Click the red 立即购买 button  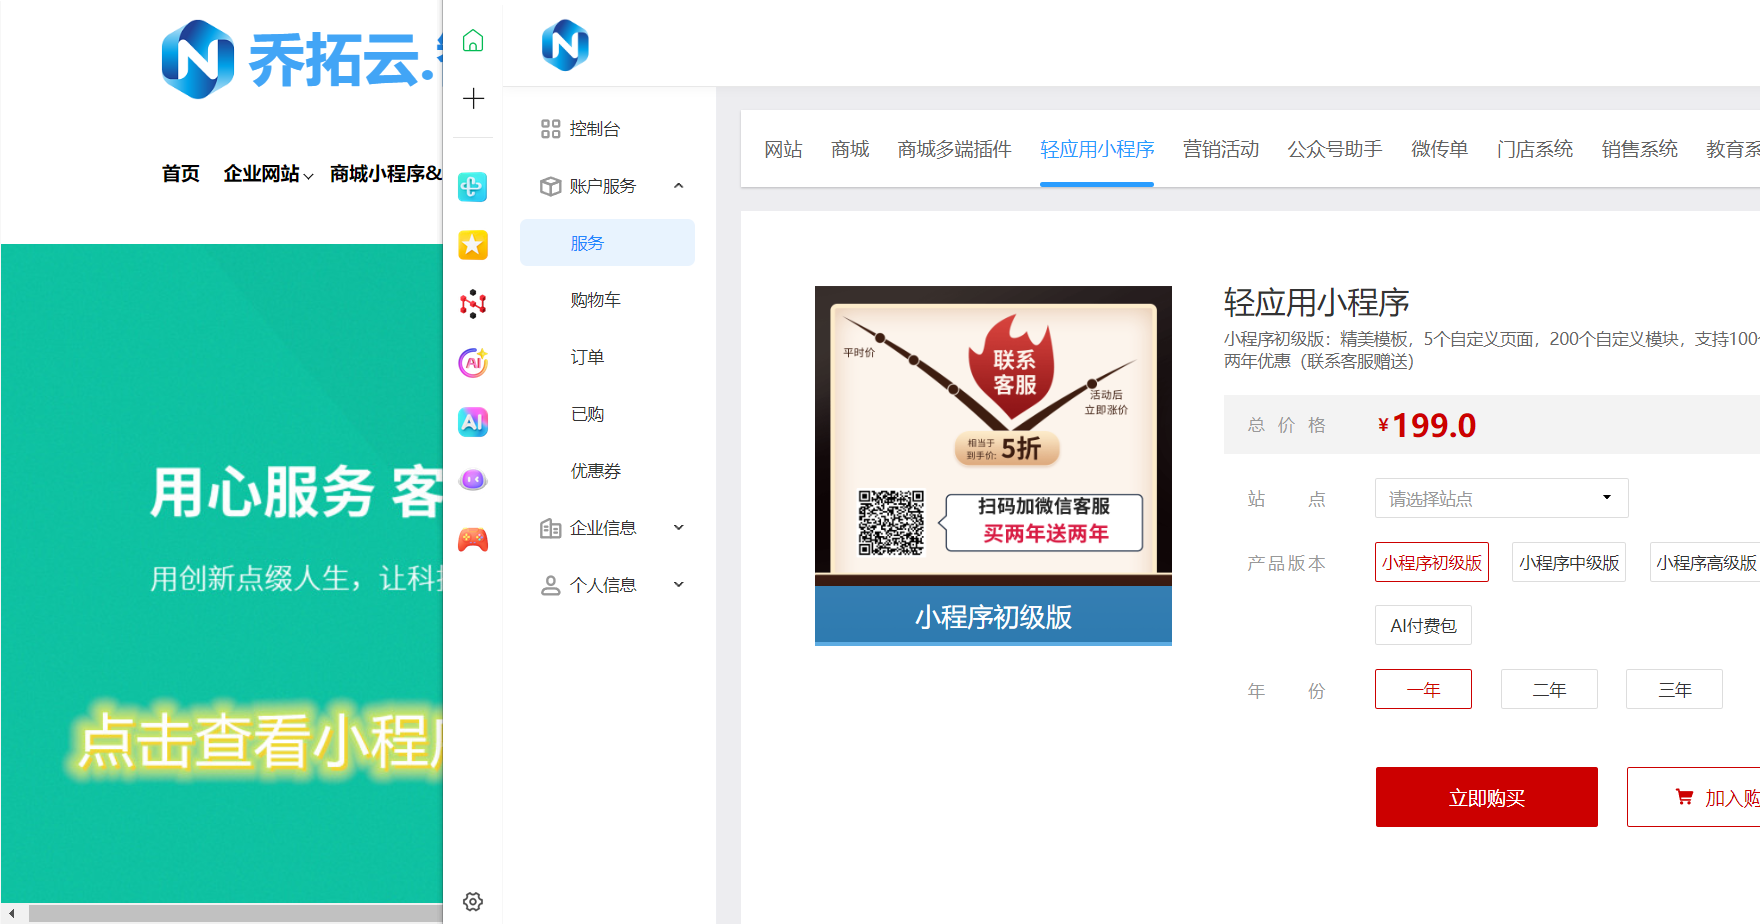(1486, 797)
